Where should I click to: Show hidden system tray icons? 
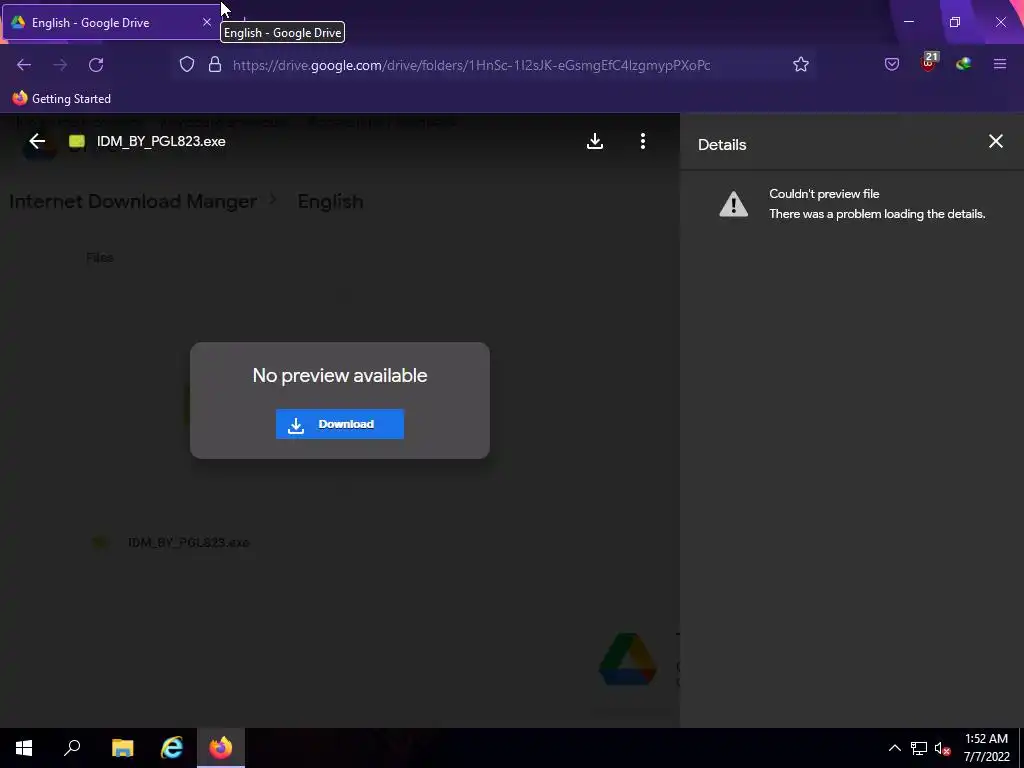(x=895, y=748)
